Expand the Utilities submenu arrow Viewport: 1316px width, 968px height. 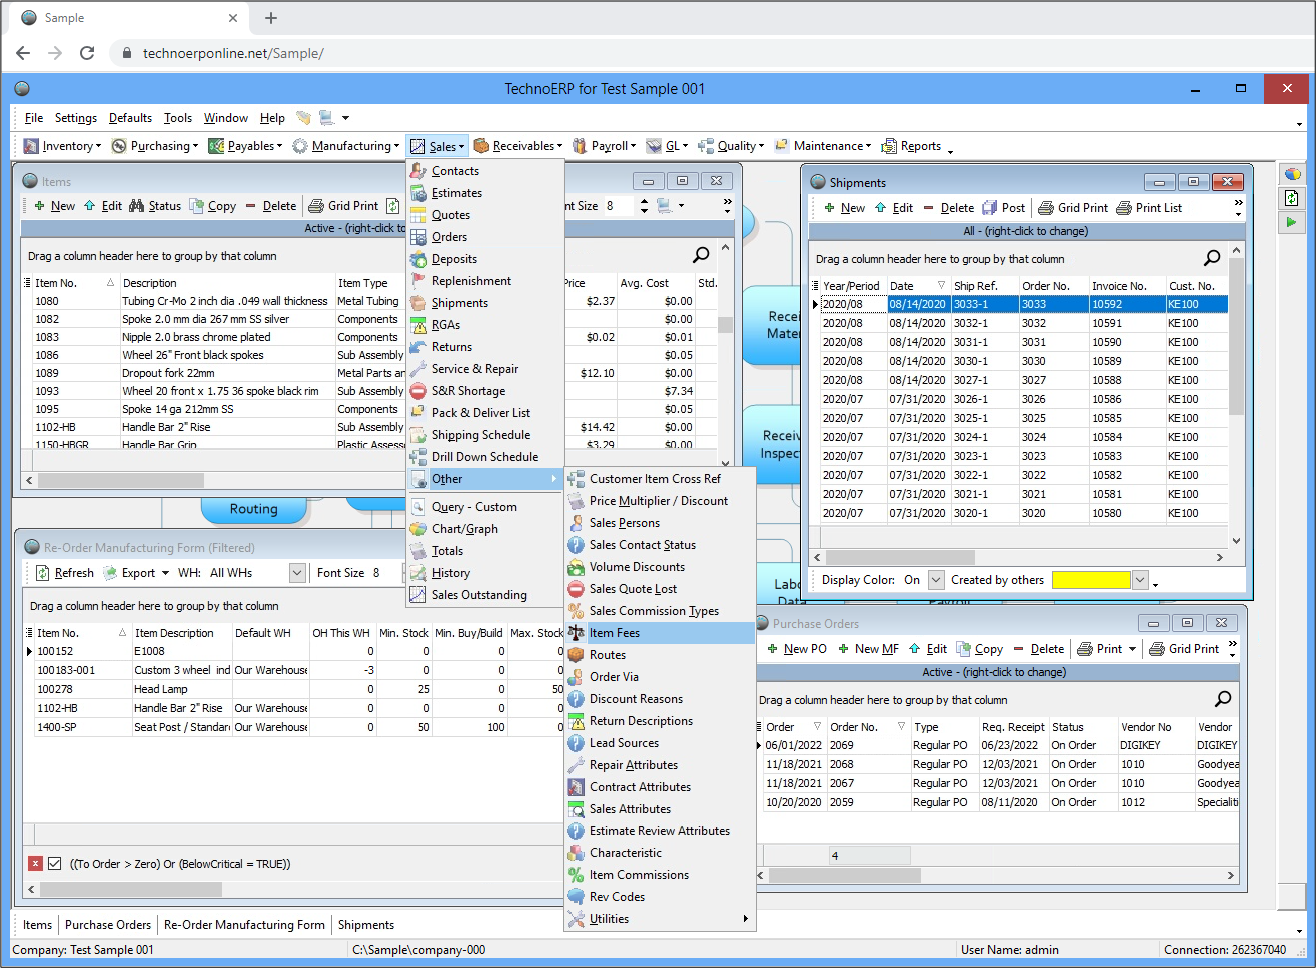tap(745, 919)
